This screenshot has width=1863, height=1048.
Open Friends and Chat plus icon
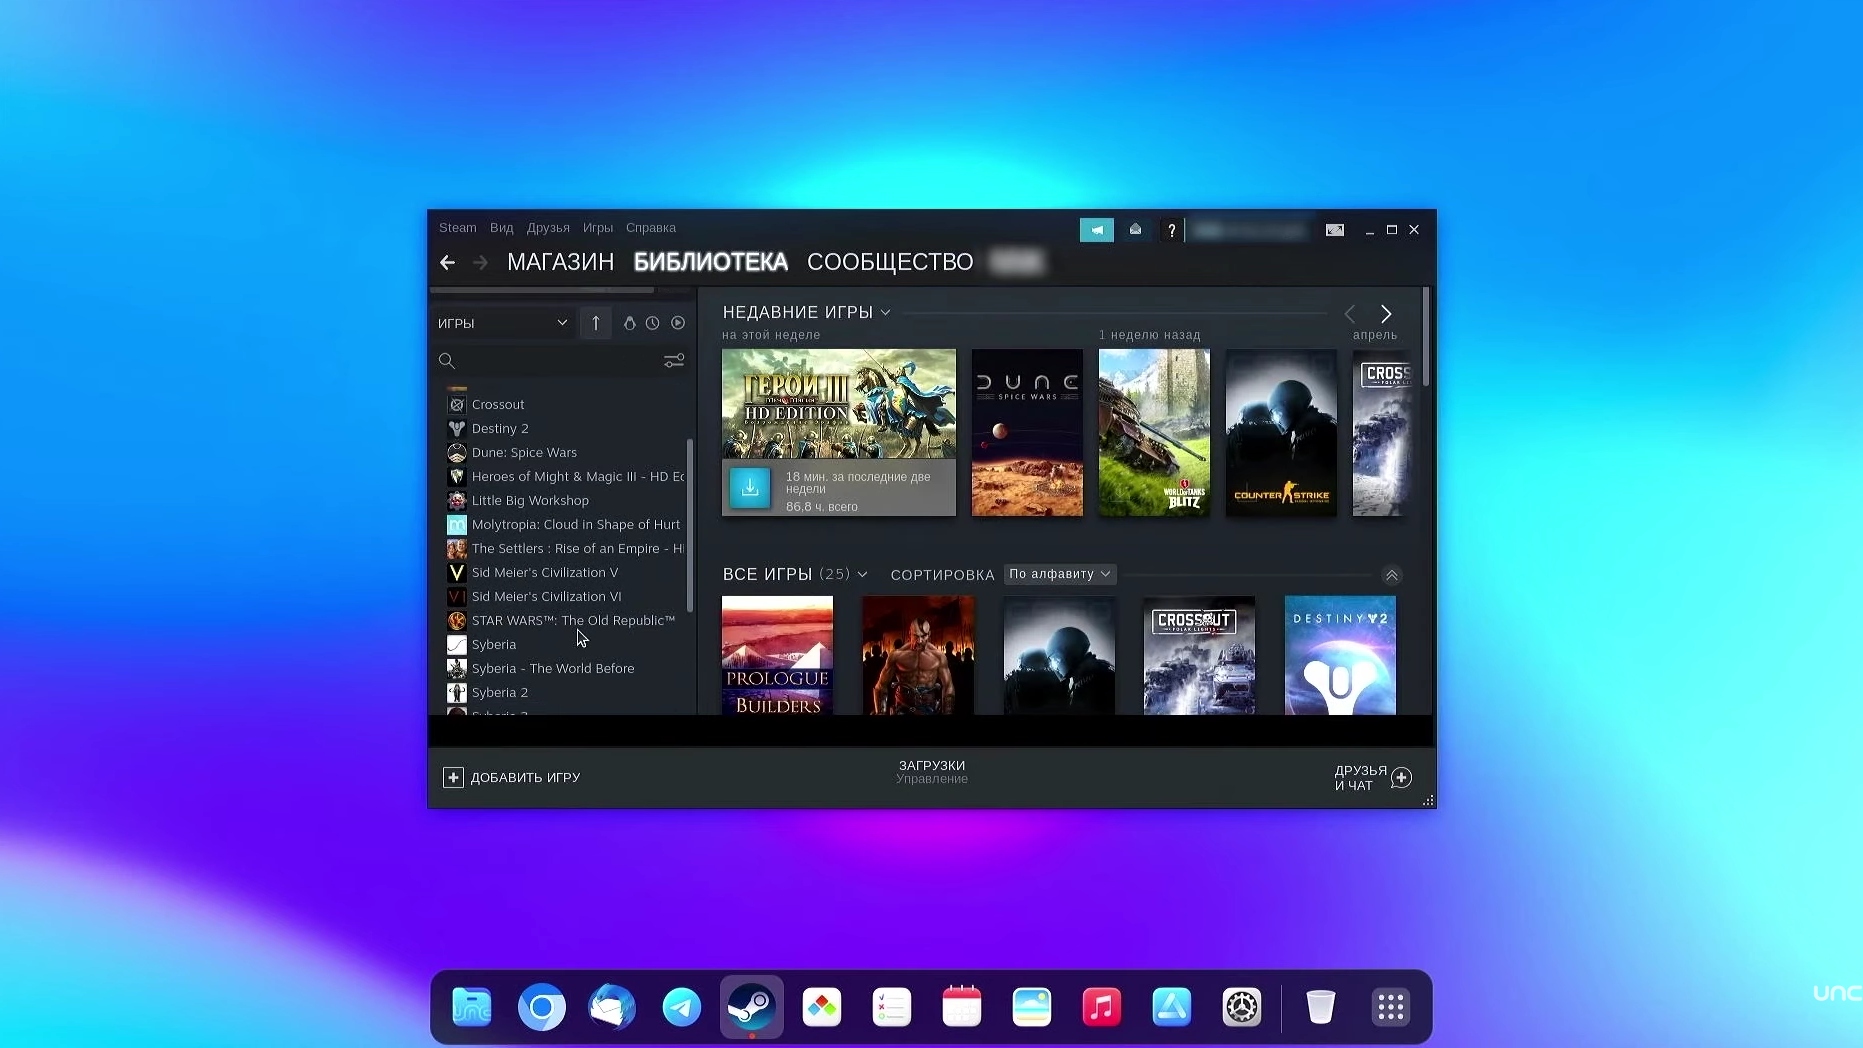pos(1402,777)
